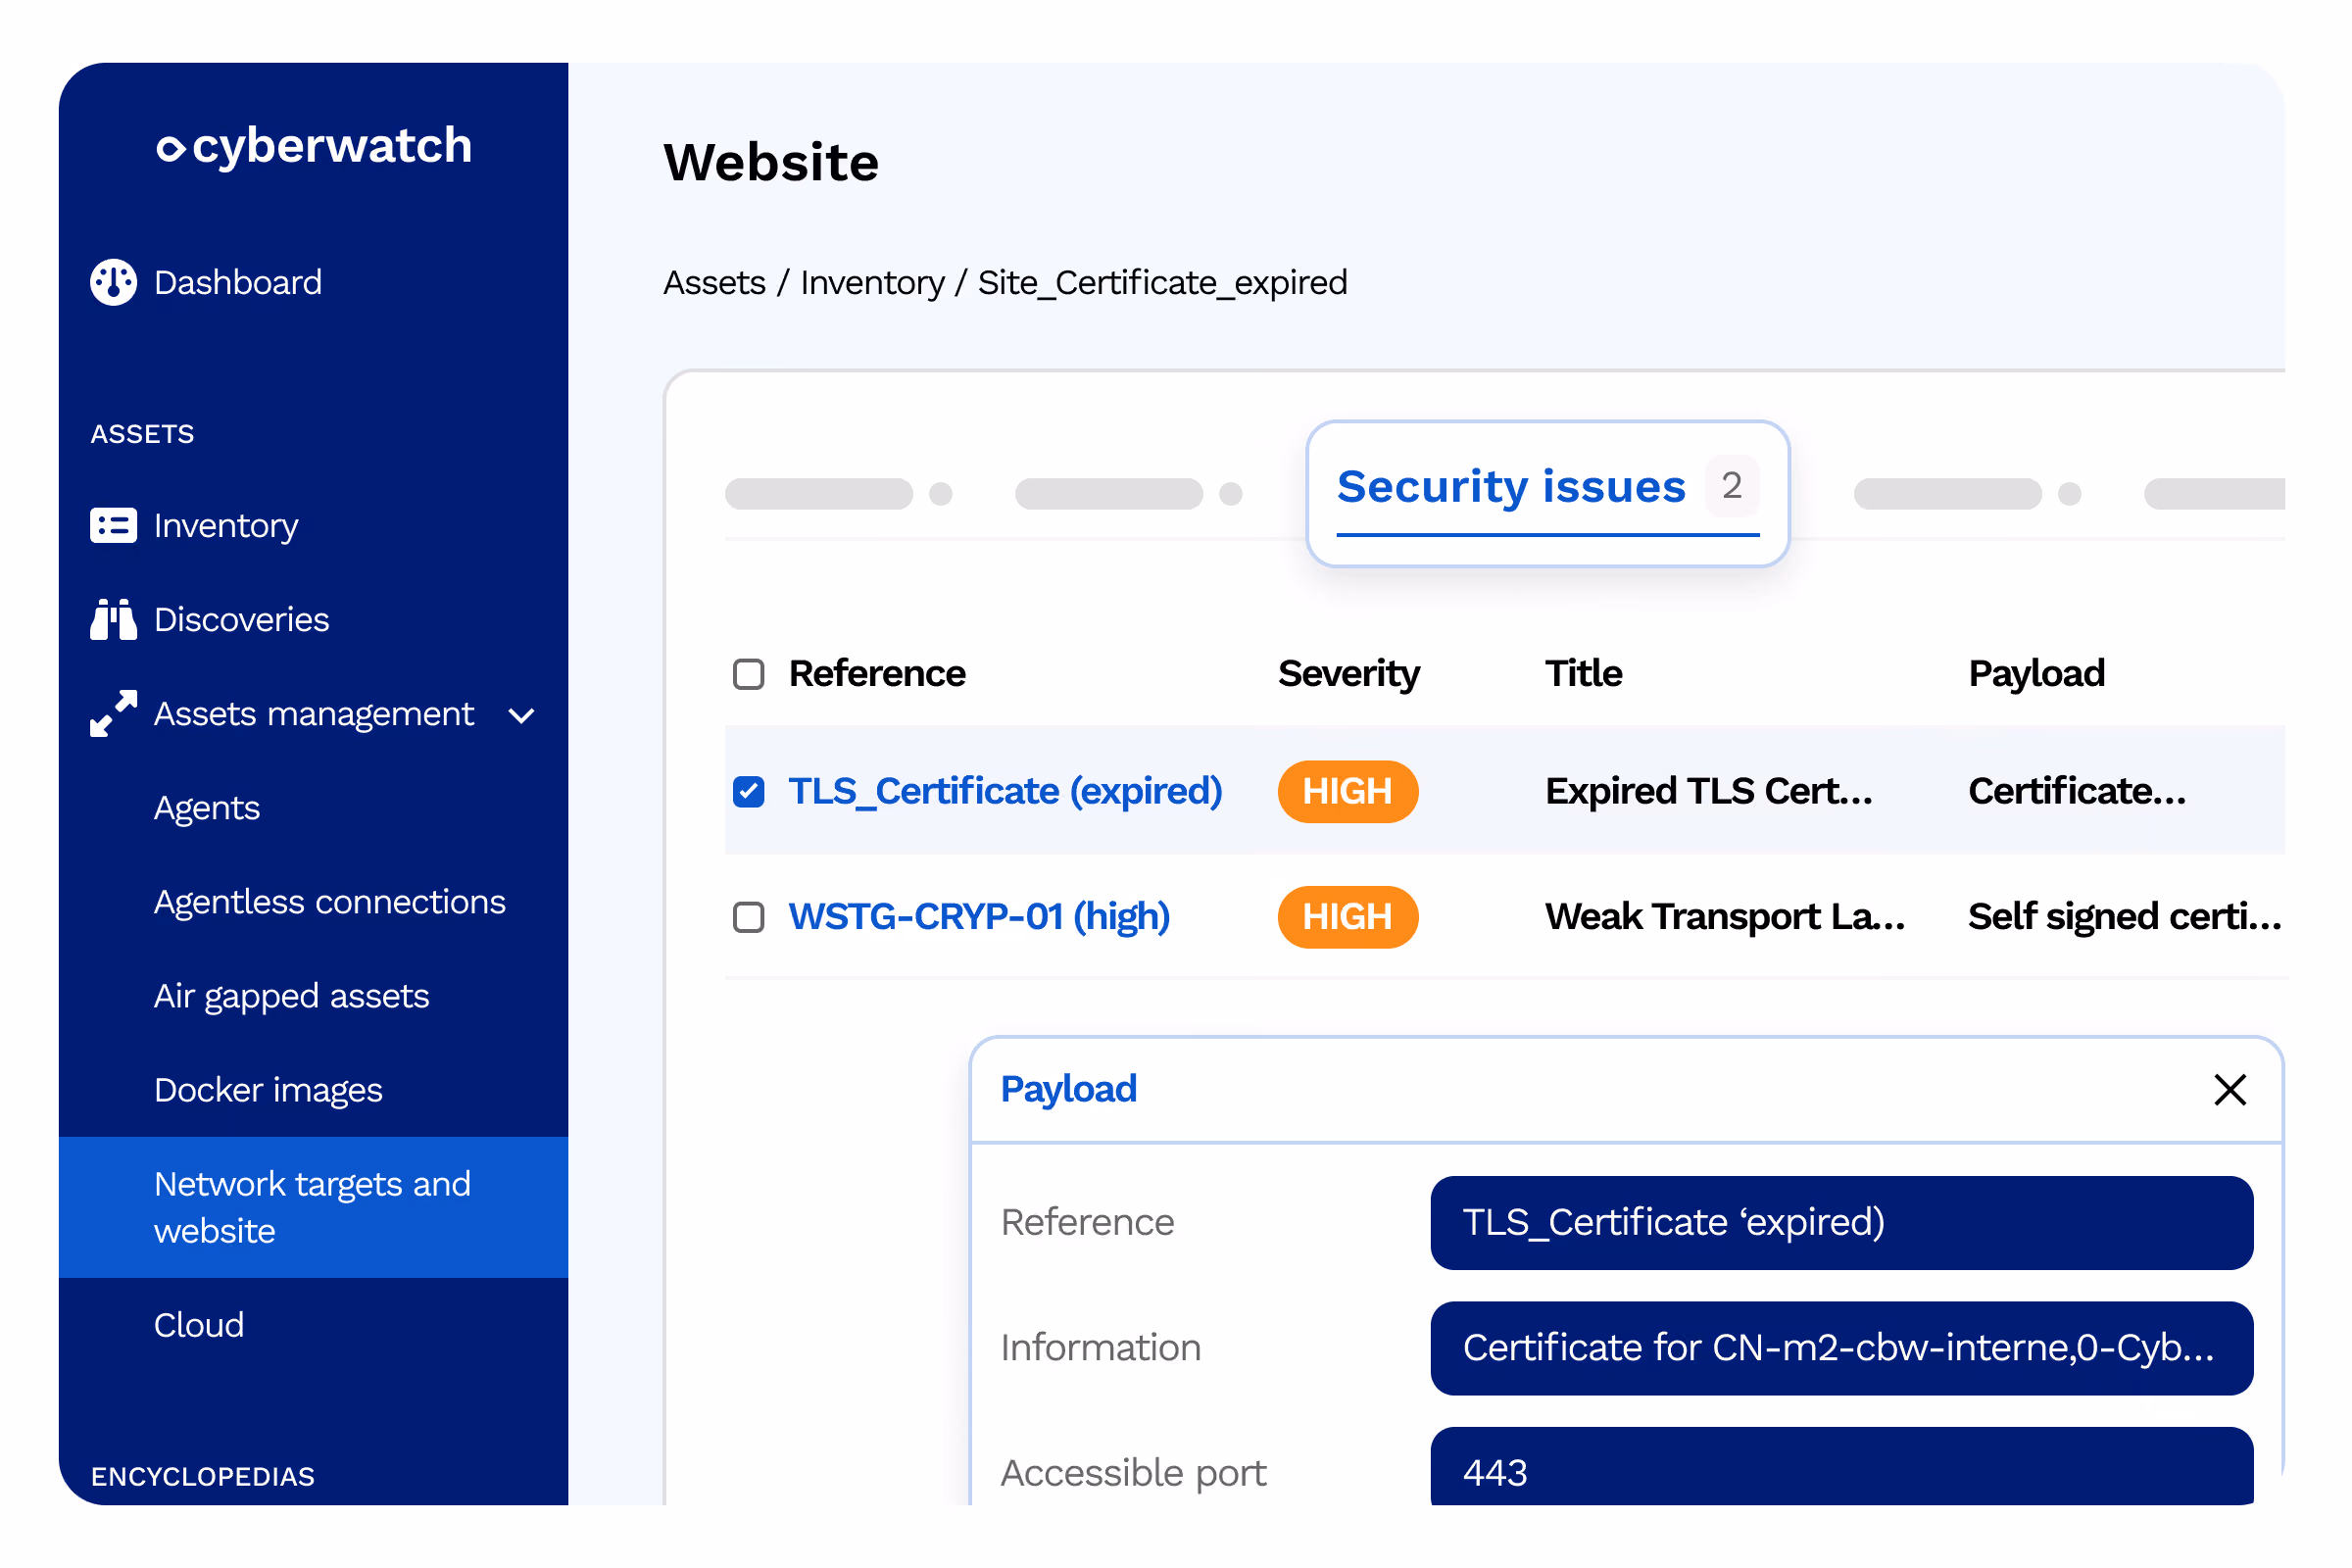Click the Reference field in Payload panel
Screen dimensions: 2352x1568
(x=1841, y=1223)
